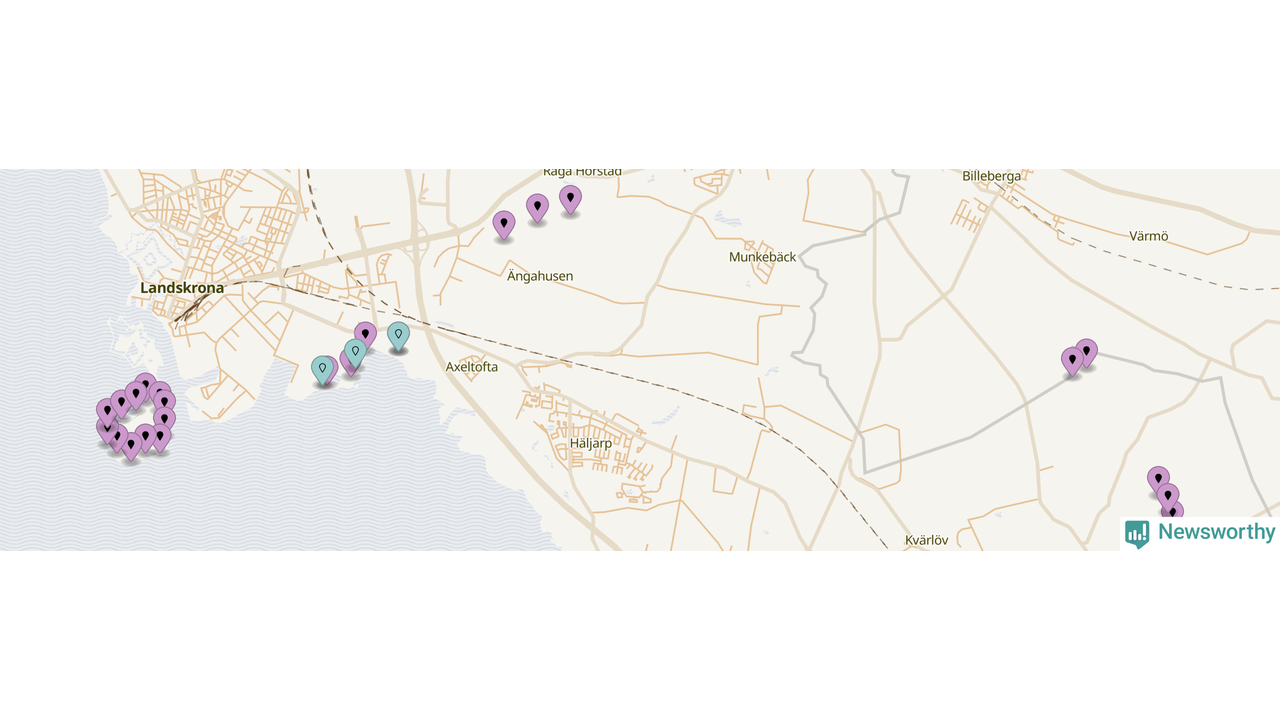This screenshot has height=720, width=1280.
Task: Select the rightmost purple marker above Ängahusen
Action: click(570, 200)
